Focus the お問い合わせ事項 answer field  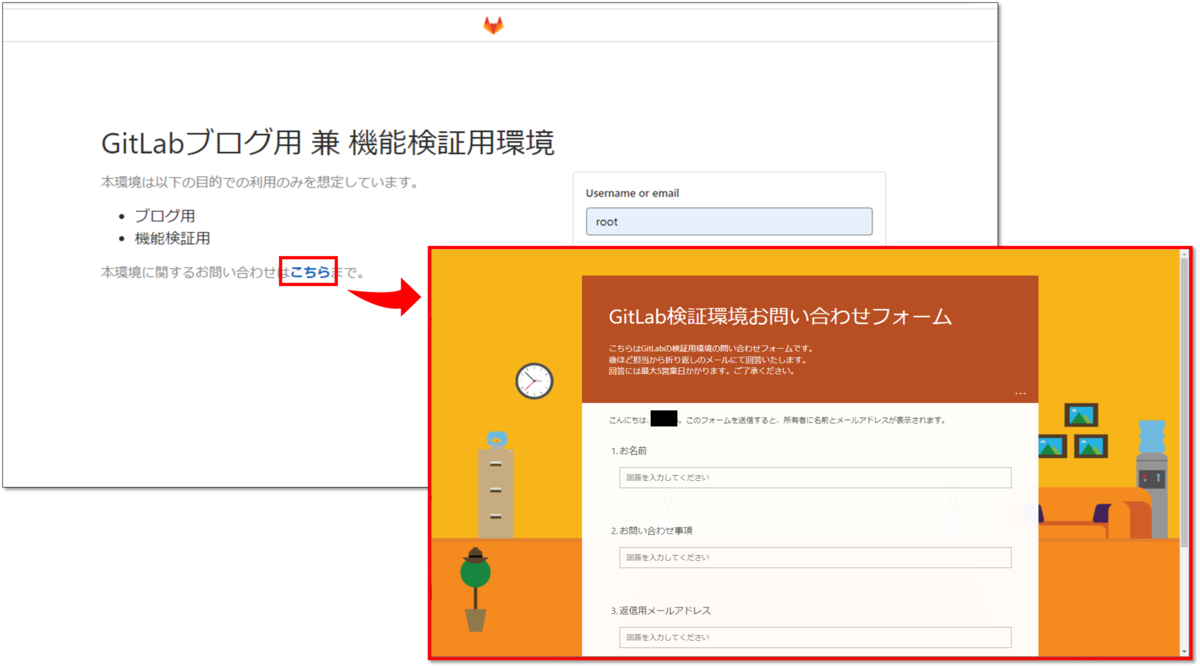[815, 557]
